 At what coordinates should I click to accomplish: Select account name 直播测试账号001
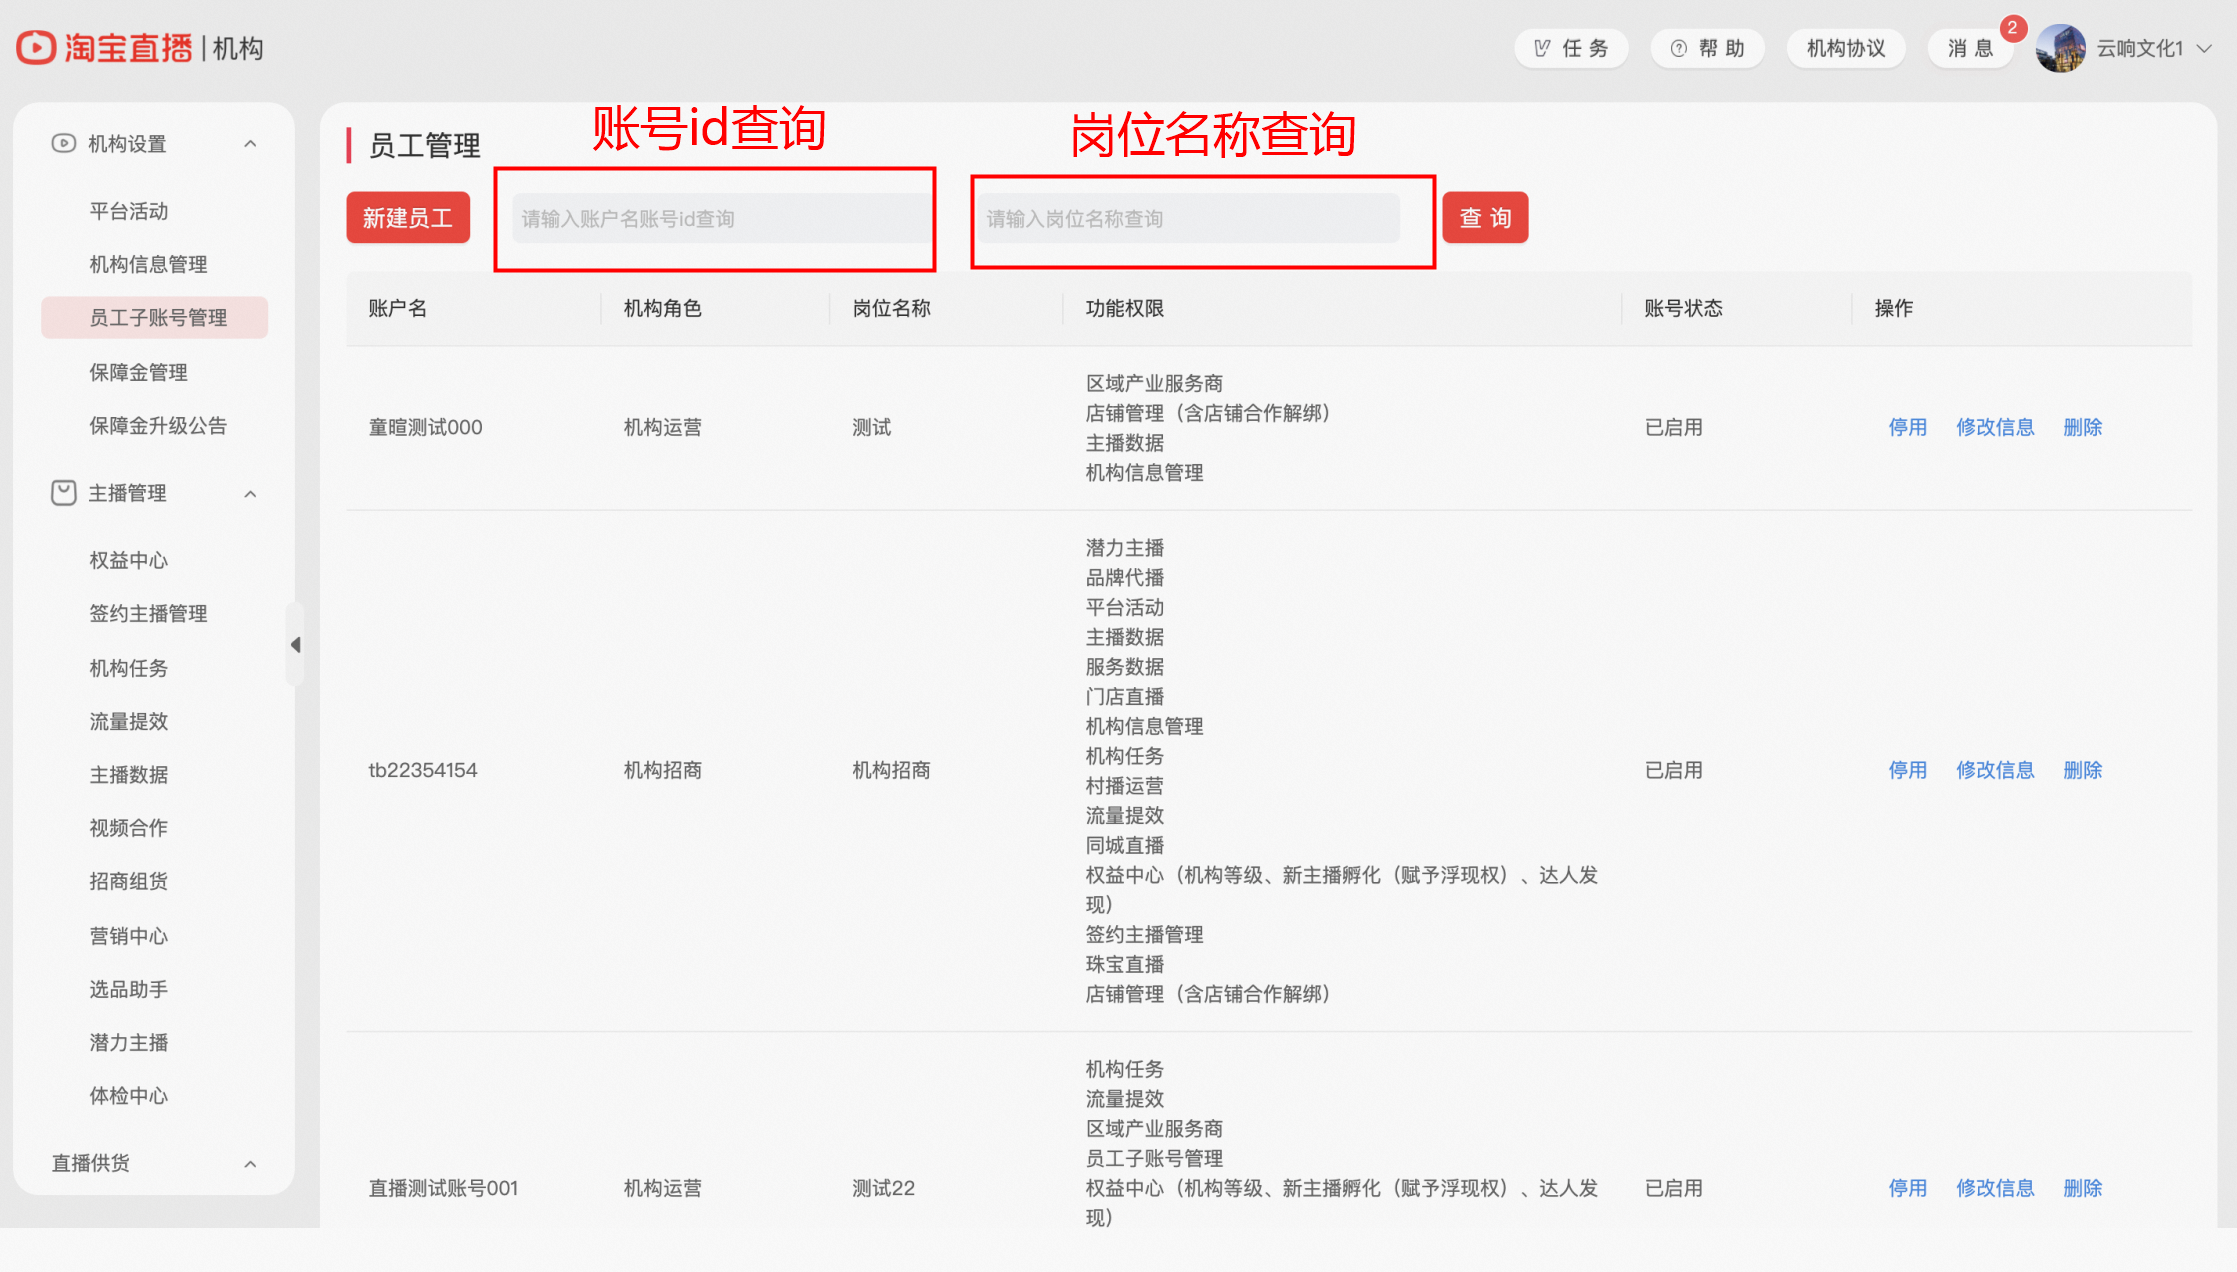click(443, 1188)
